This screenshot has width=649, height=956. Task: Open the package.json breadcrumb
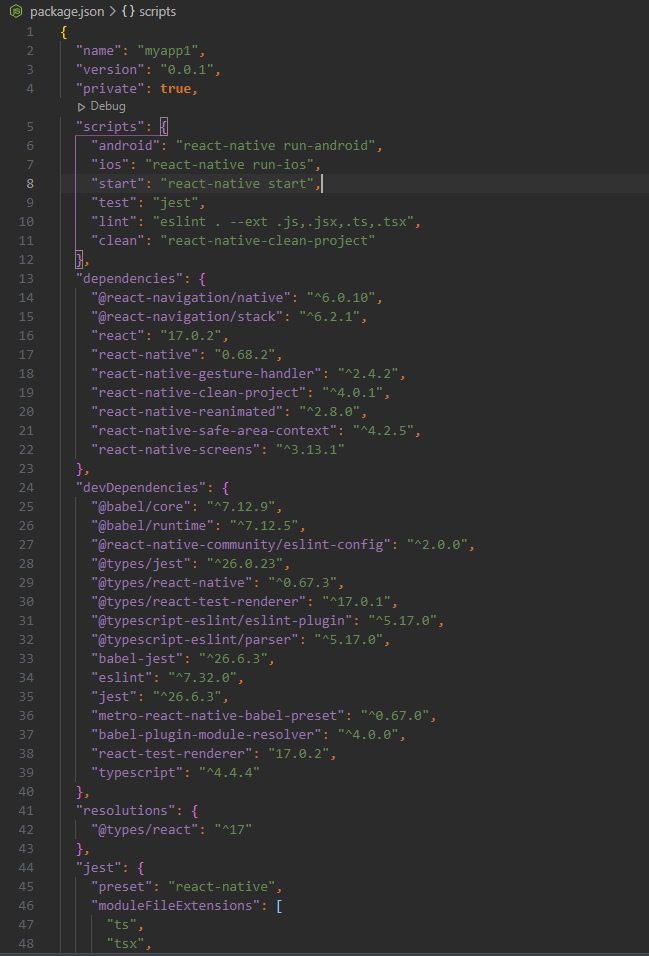coord(66,12)
